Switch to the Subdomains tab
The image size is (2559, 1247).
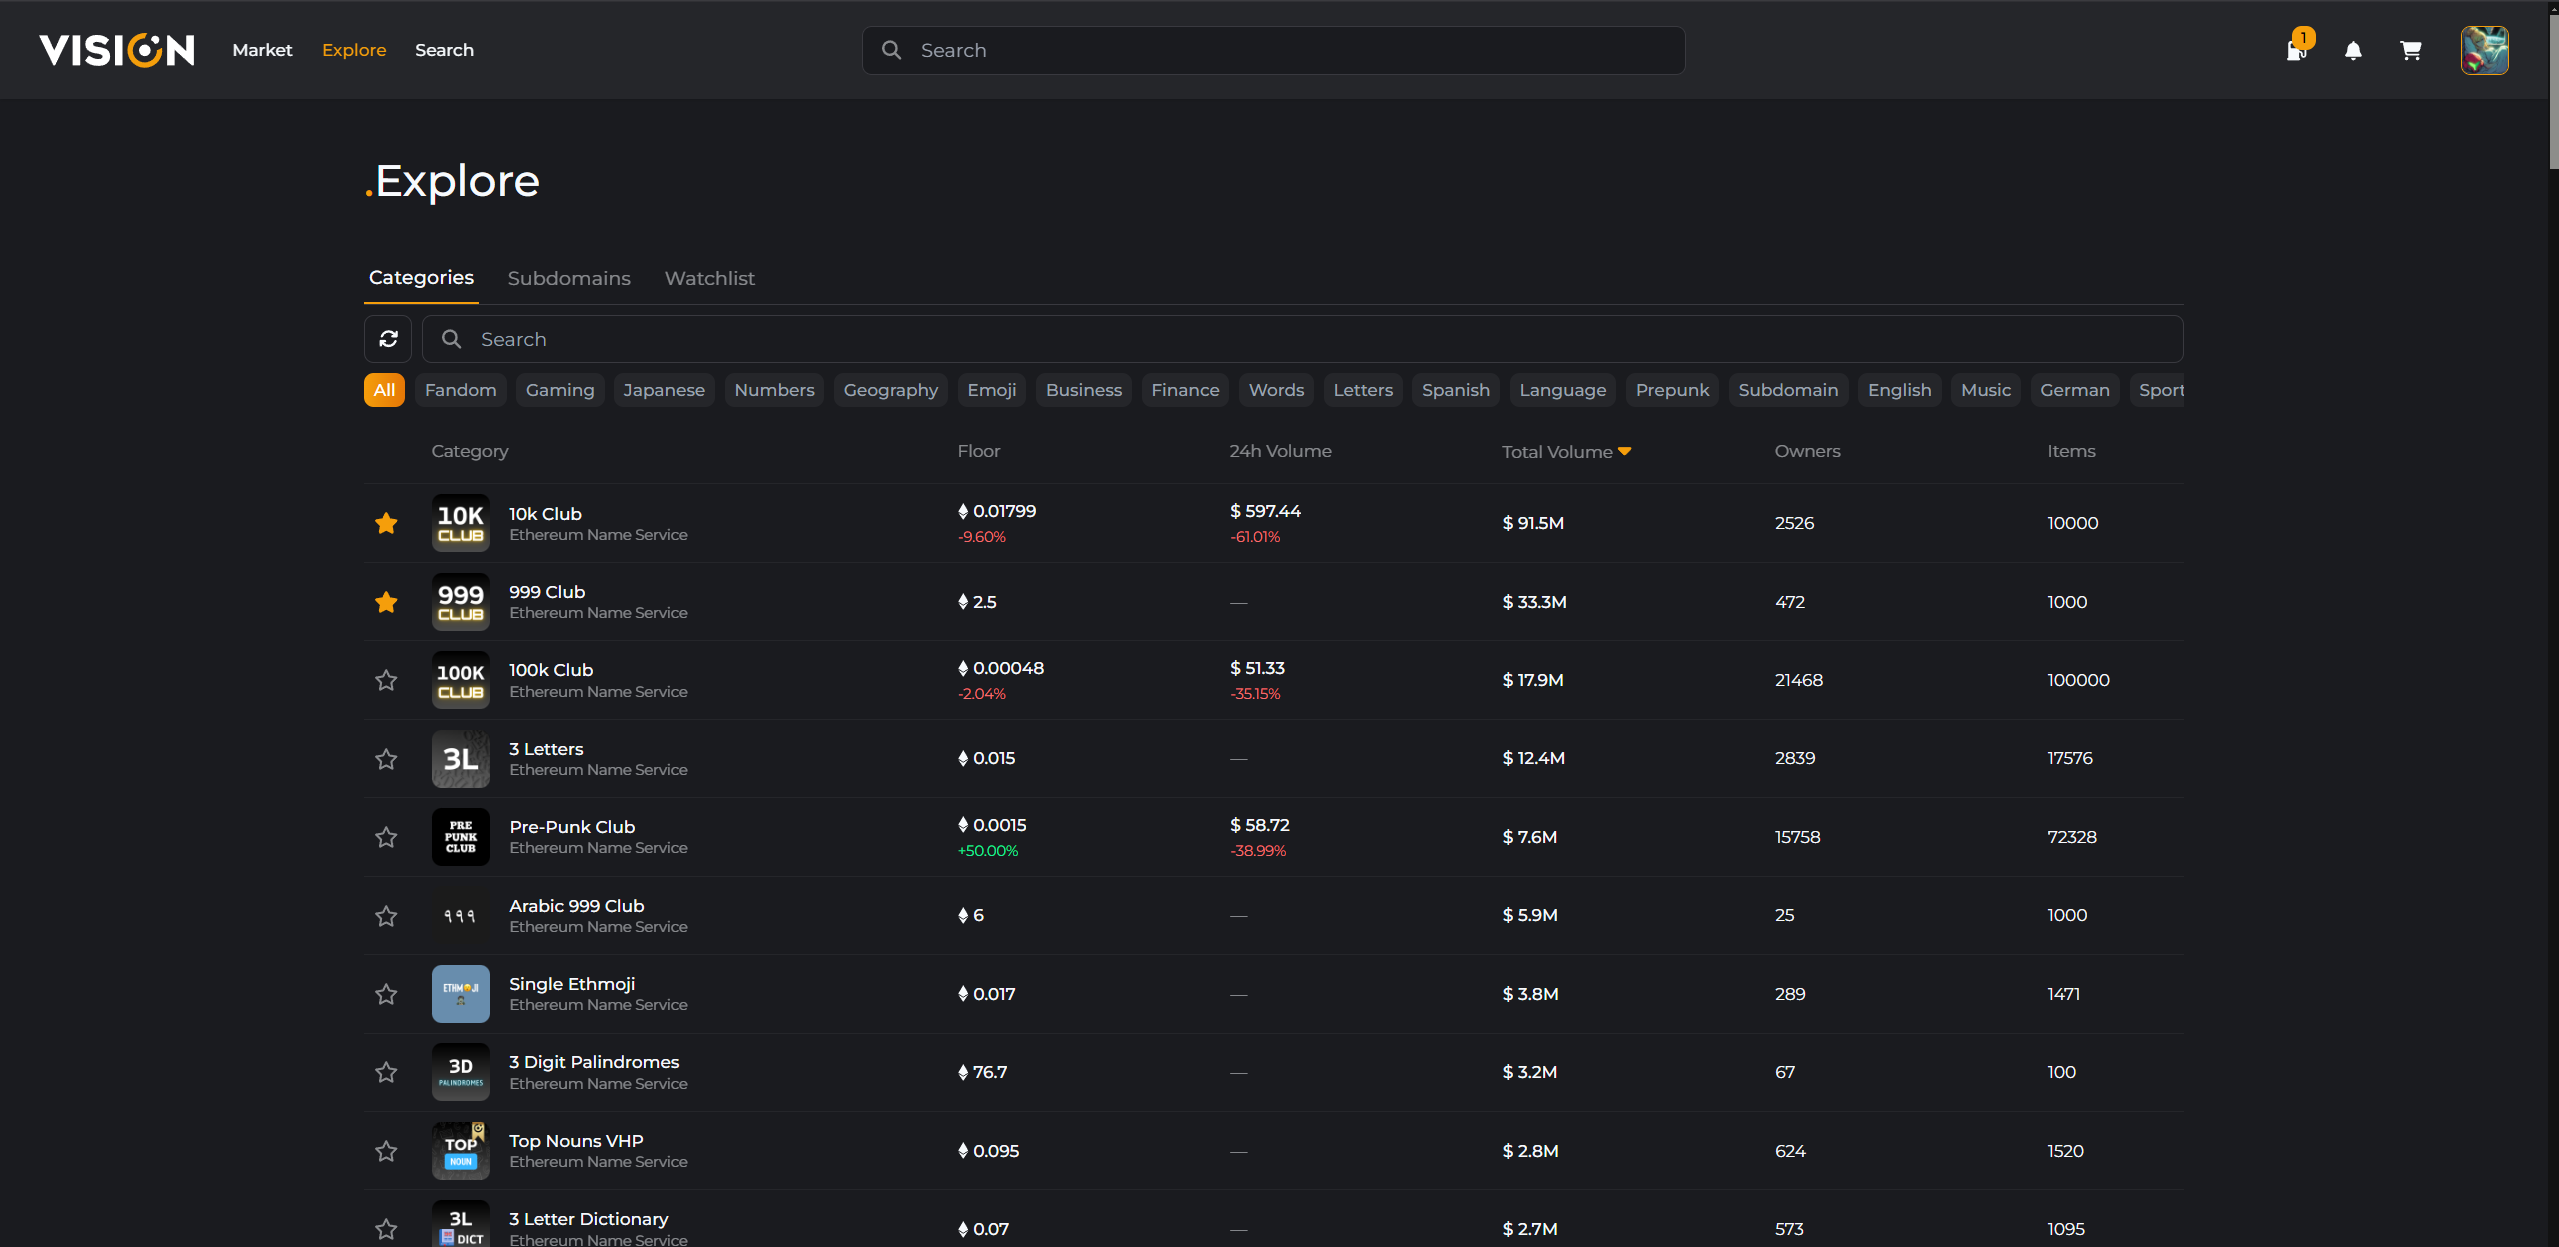569,278
